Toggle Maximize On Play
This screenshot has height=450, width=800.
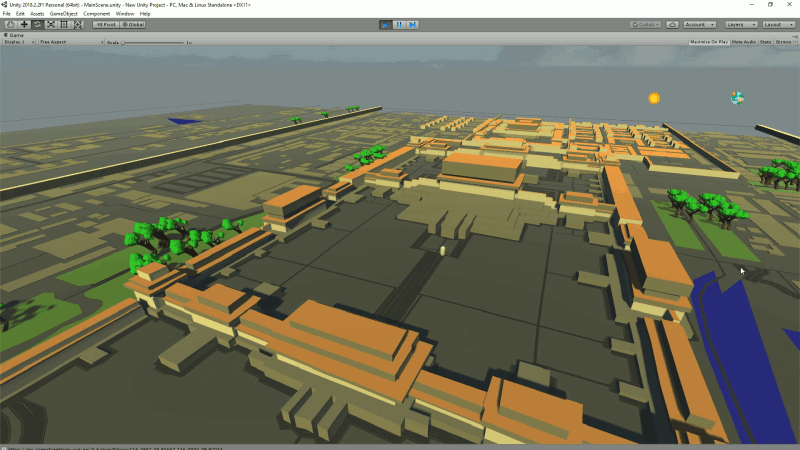click(709, 42)
